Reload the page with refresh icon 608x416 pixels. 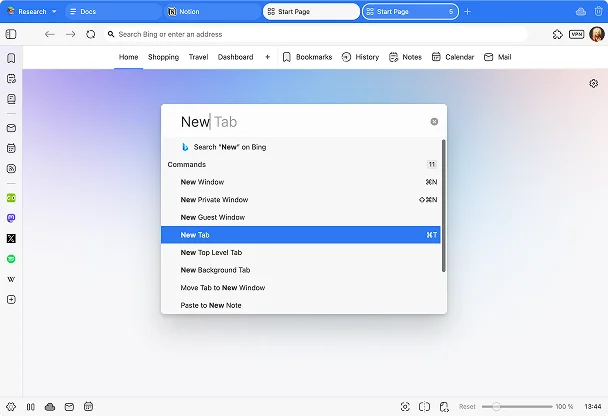click(91, 34)
